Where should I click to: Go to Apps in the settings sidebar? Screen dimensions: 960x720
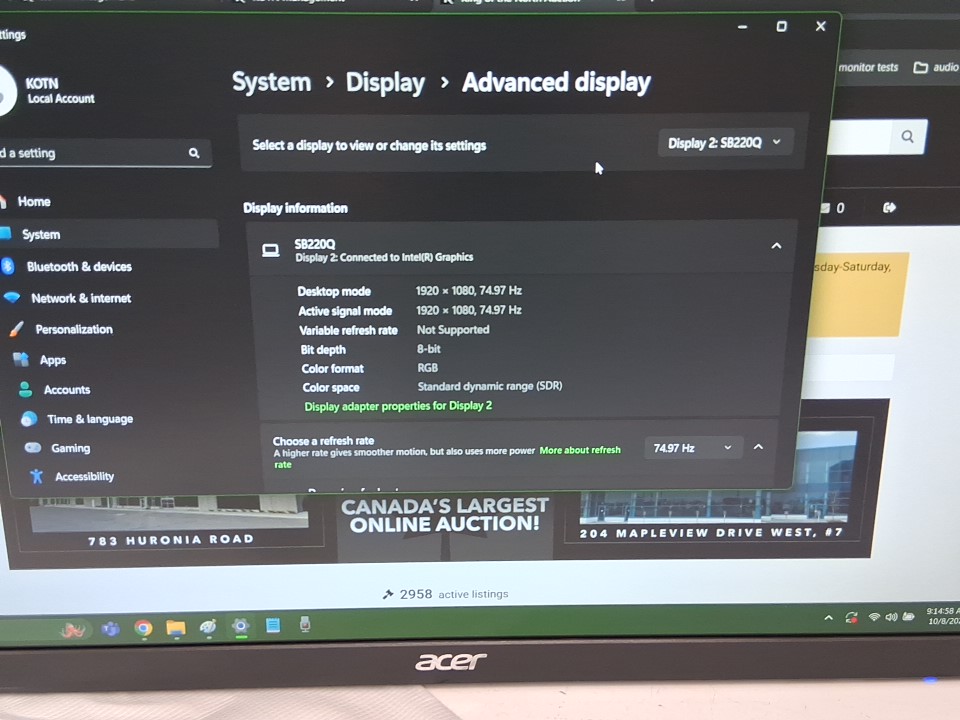coord(52,360)
